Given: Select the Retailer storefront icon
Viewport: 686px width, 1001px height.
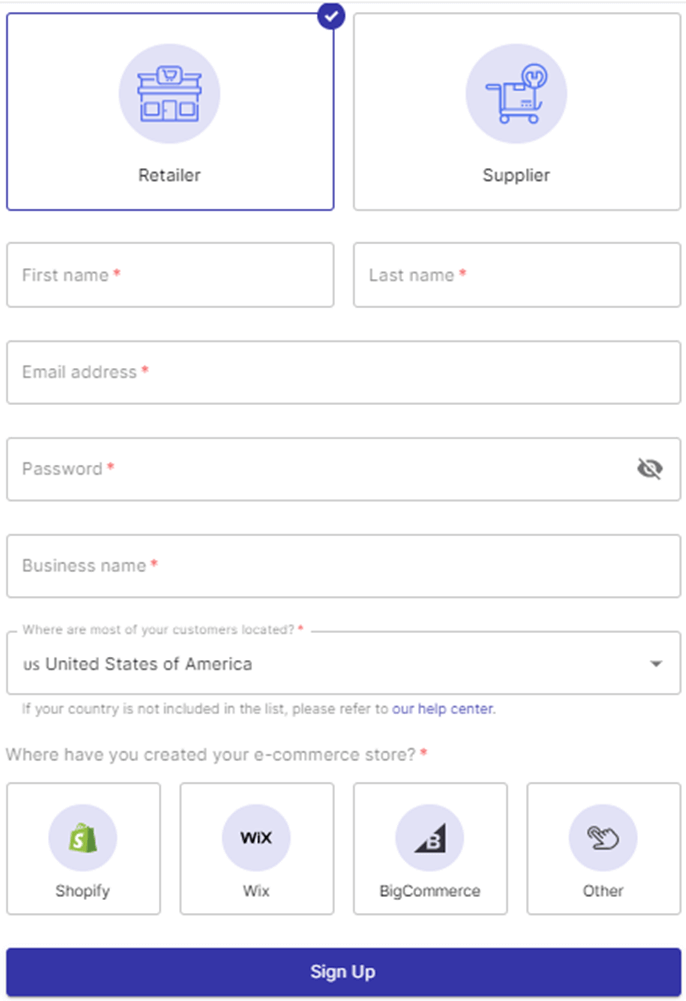Looking at the screenshot, I should pyautogui.click(x=169, y=94).
